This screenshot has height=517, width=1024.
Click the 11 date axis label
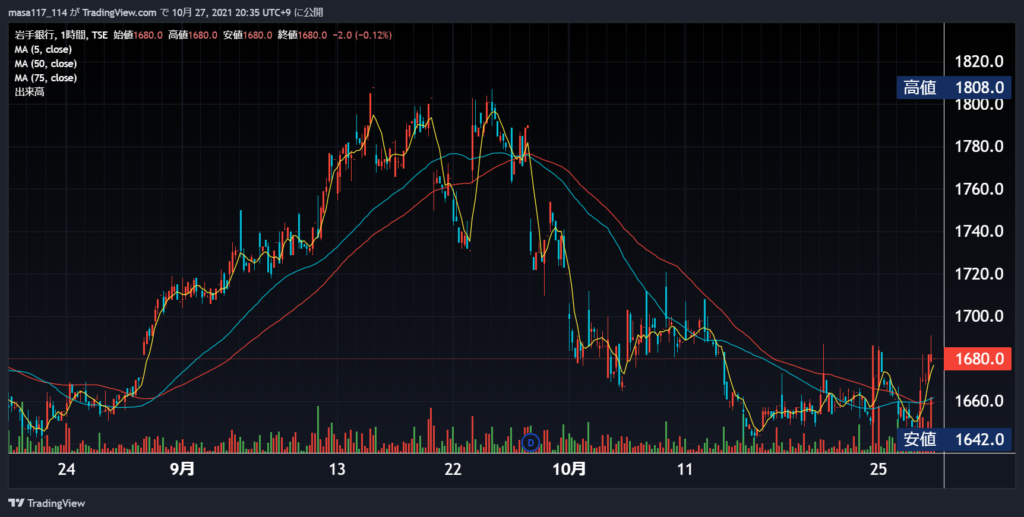point(684,469)
